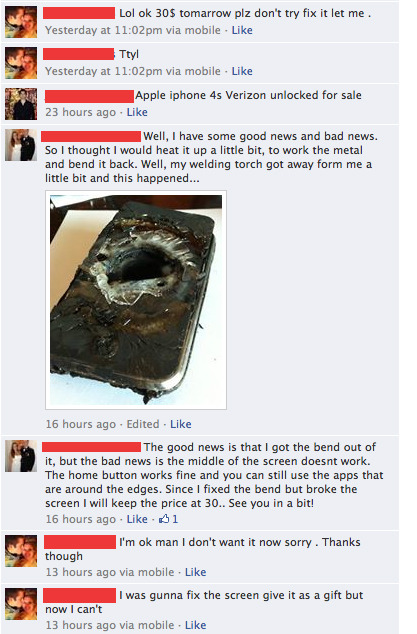Open the burnt iPhone photo
The width and height of the screenshot is (417, 634).
click(x=136, y=300)
